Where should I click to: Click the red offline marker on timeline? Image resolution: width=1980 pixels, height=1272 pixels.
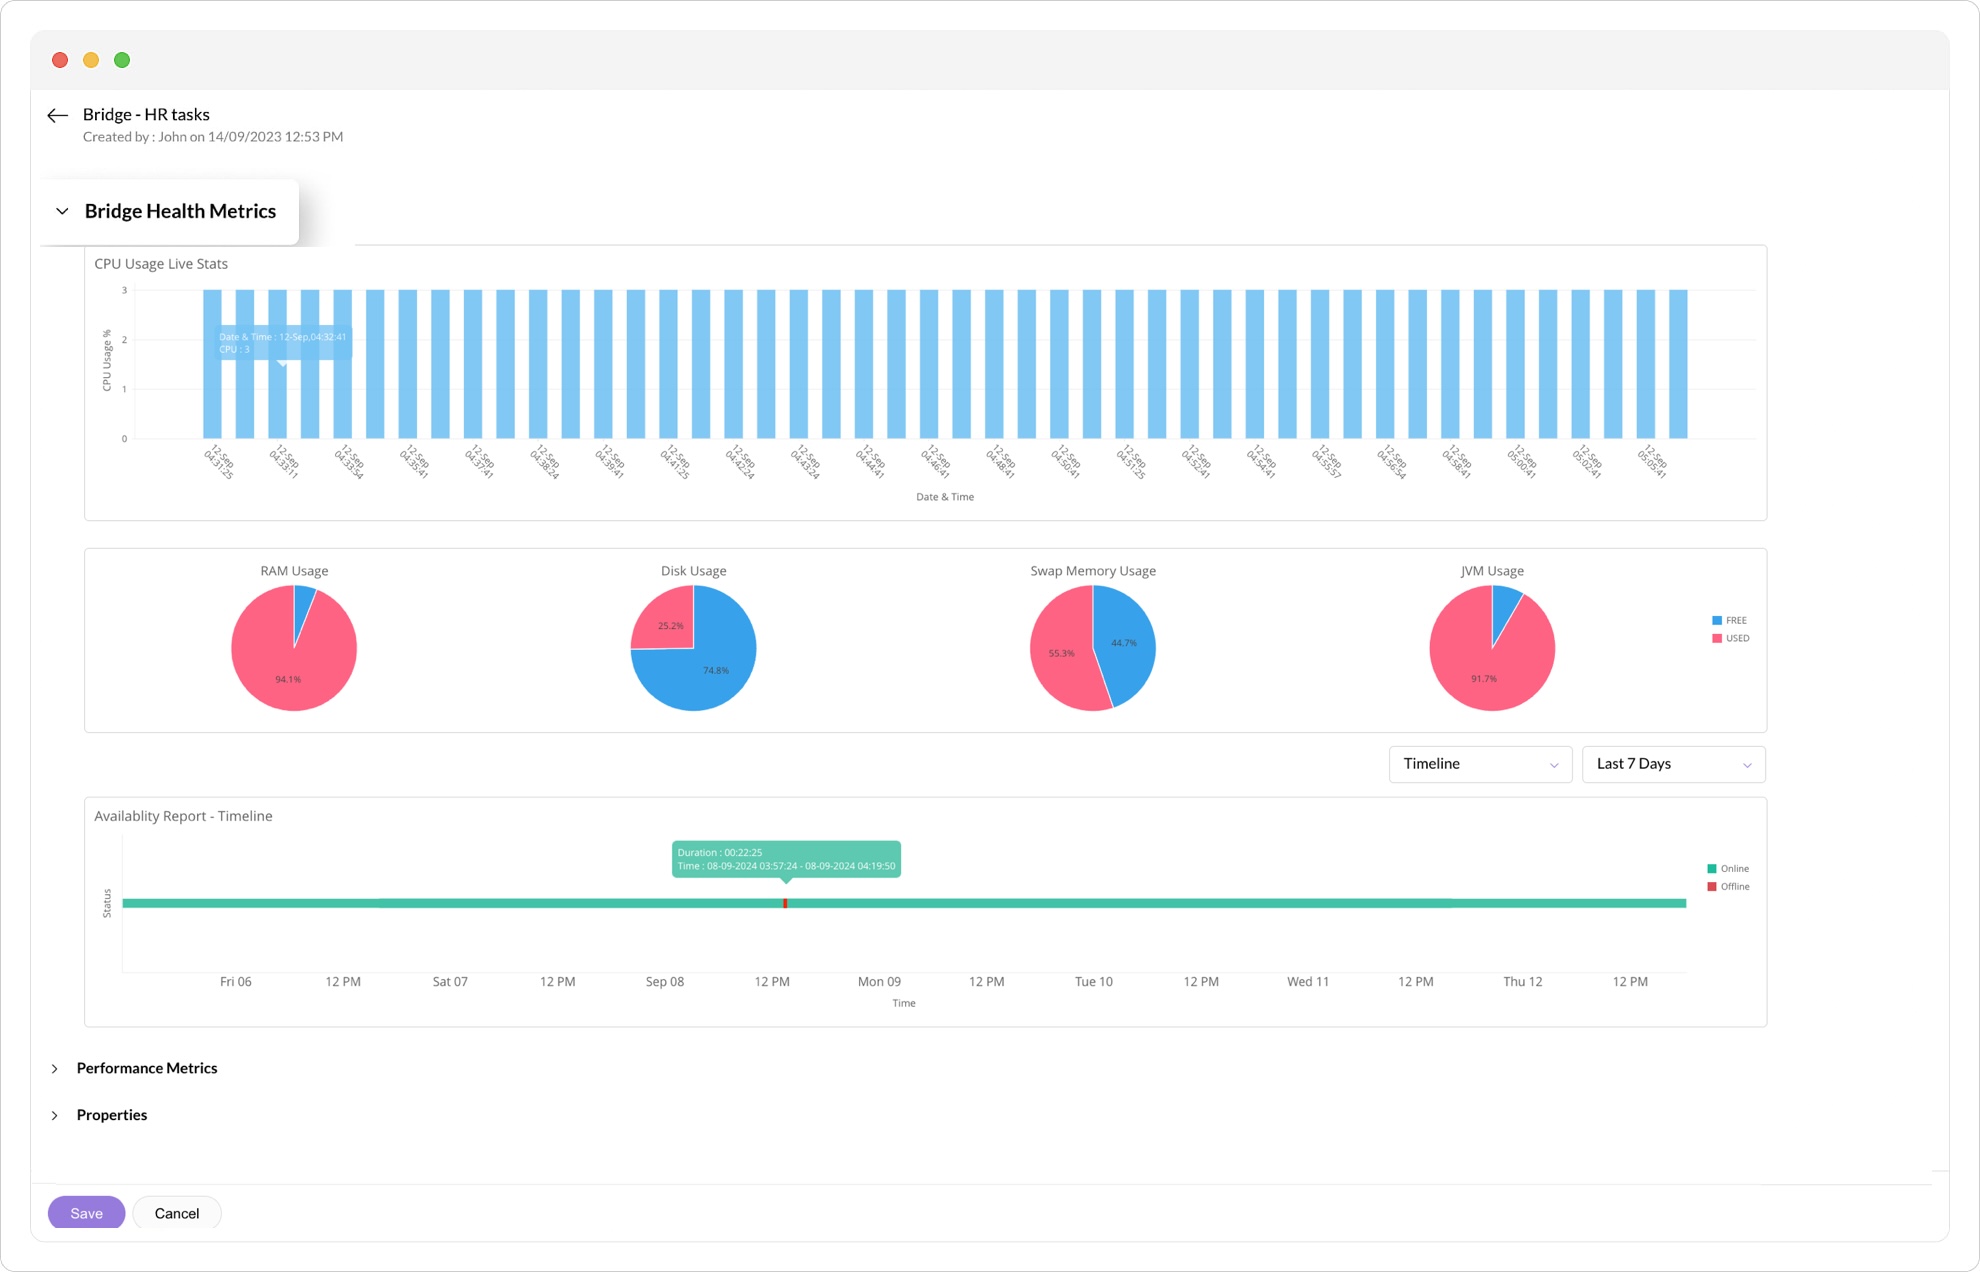coord(785,903)
